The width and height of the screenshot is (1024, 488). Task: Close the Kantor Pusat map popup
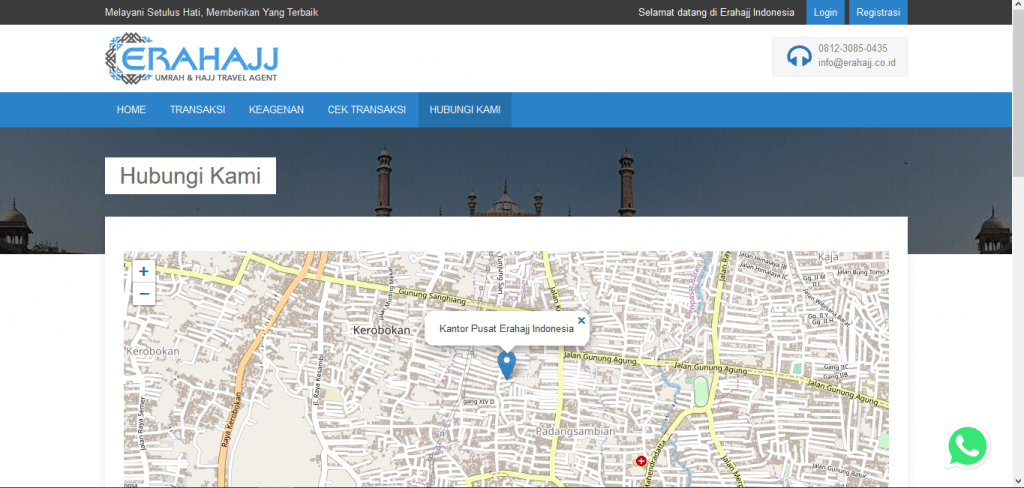[x=581, y=321]
